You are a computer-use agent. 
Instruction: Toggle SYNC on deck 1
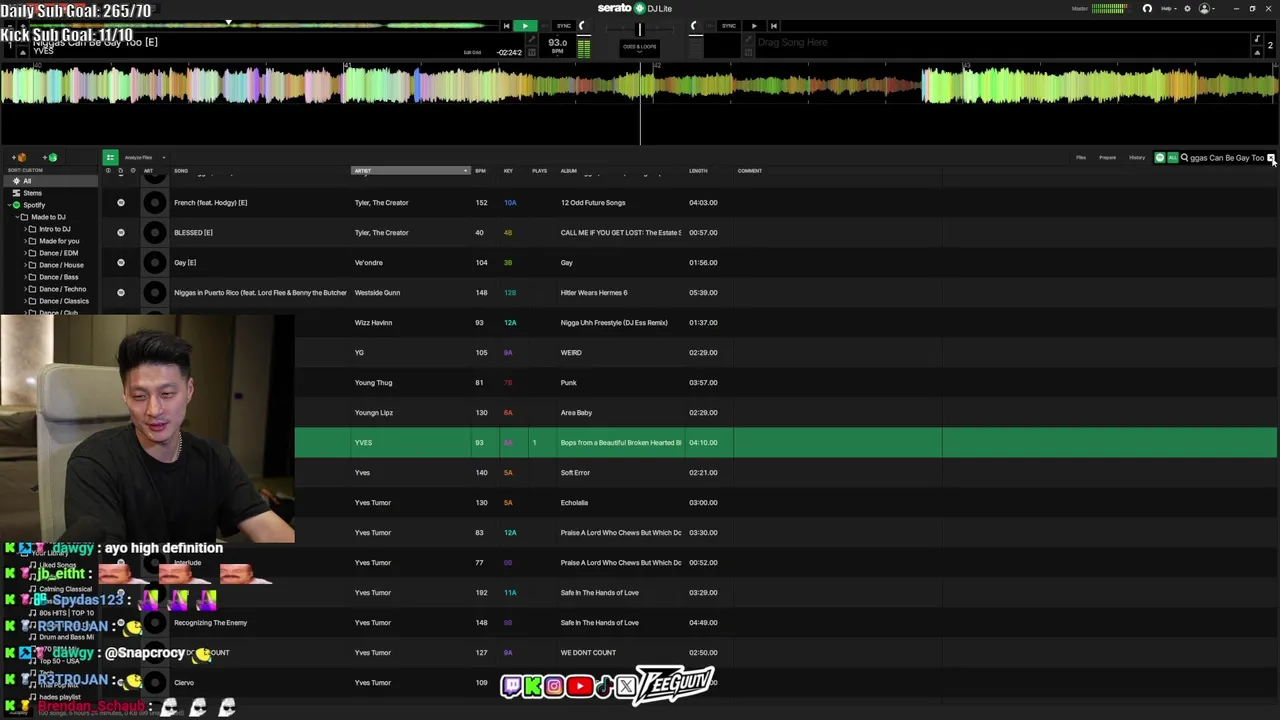click(564, 26)
